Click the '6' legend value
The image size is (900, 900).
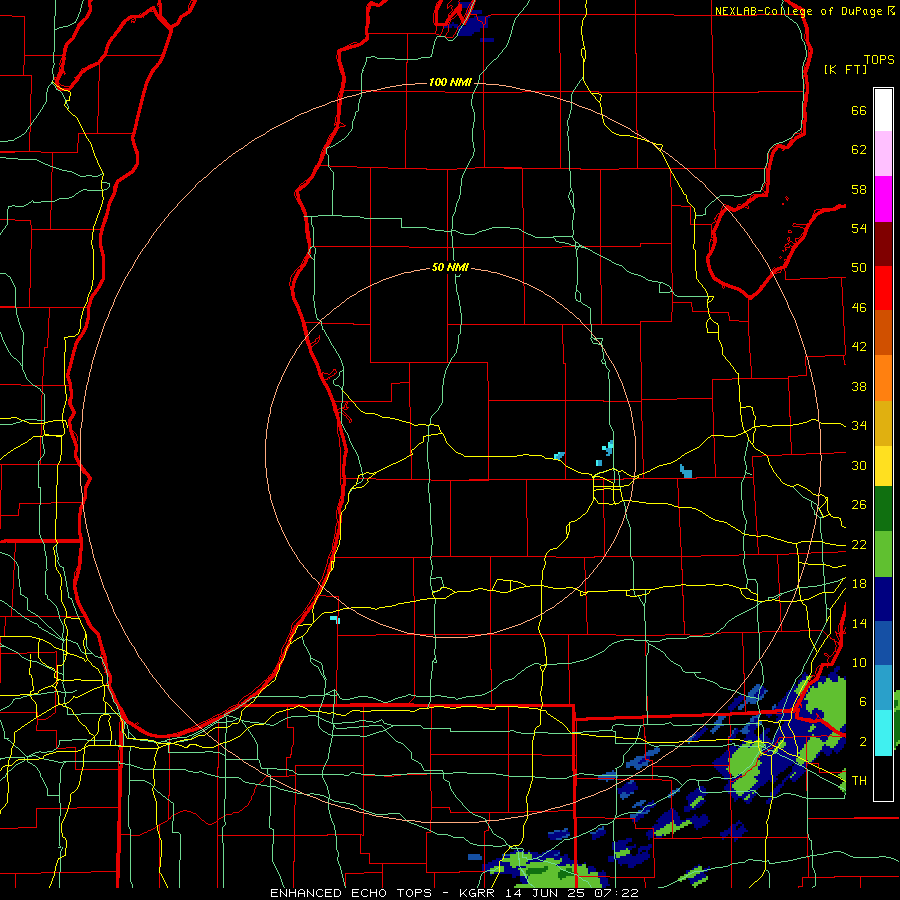pos(863,702)
